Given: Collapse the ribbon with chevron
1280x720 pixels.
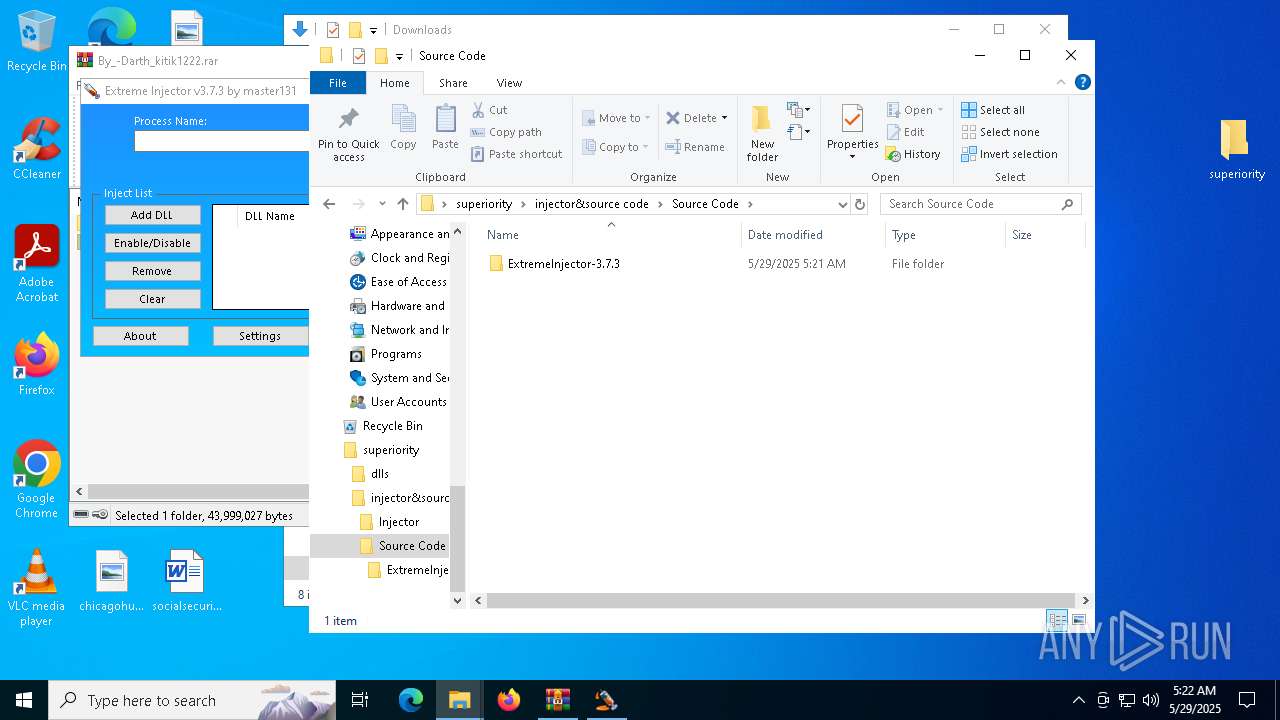Looking at the screenshot, I should click(x=1062, y=83).
